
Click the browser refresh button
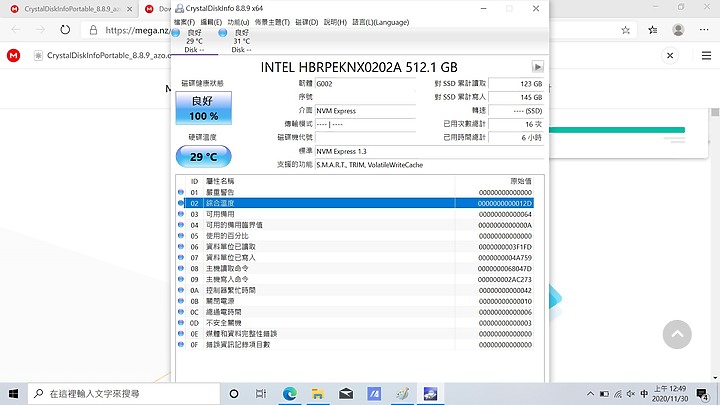point(65,30)
